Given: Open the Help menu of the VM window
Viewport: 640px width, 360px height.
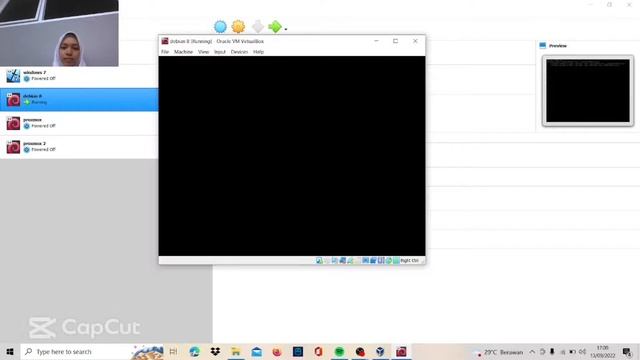Looking at the screenshot, I should tap(258, 52).
